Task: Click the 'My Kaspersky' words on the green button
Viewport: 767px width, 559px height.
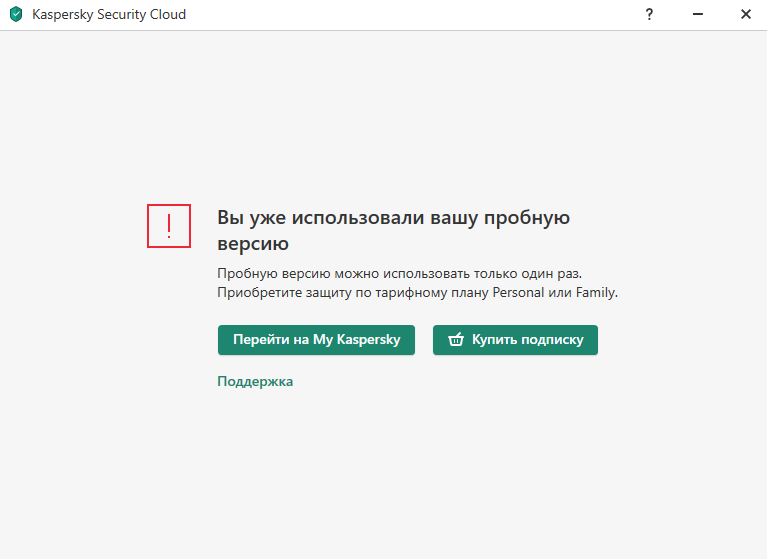Action: (356, 340)
